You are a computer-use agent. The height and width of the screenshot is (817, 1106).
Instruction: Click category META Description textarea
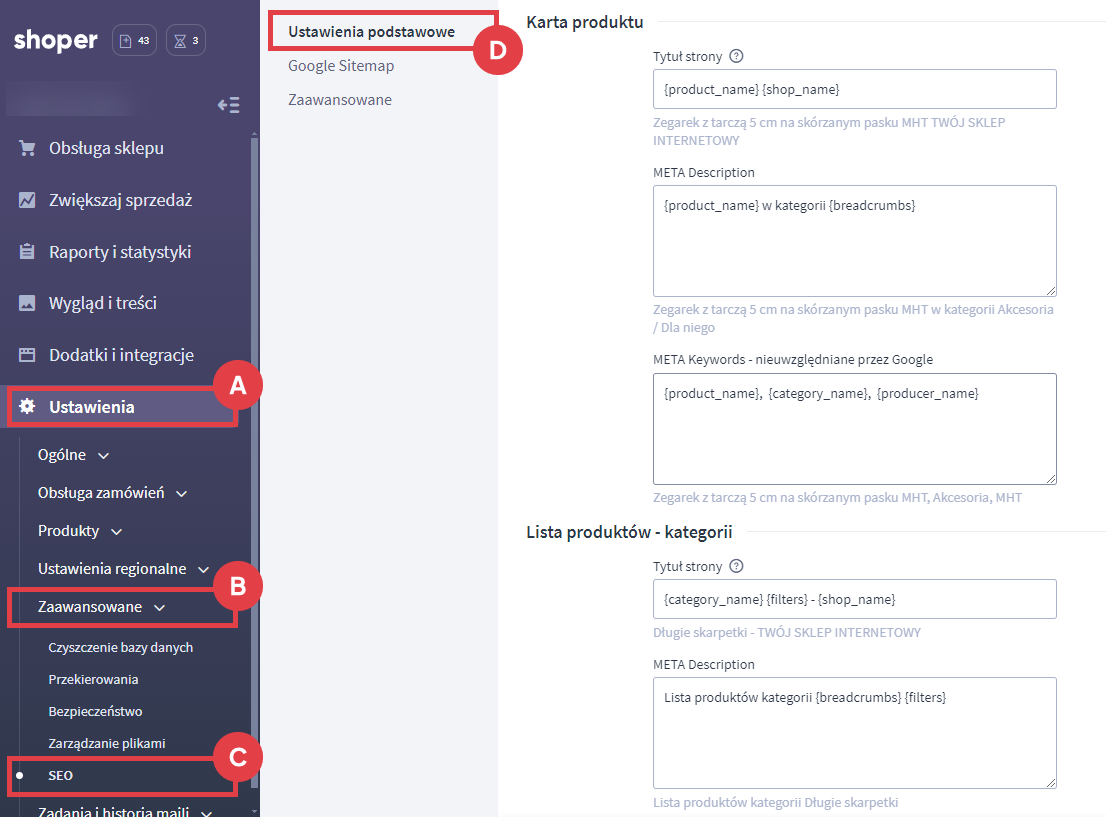854,733
